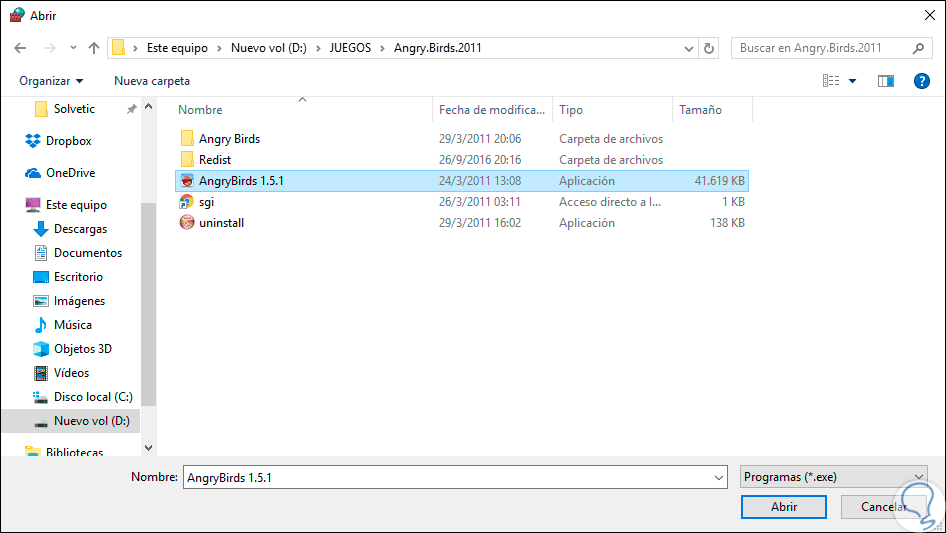The image size is (946, 533).
Task: Open the Organizar menu
Action: (x=51, y=81)
